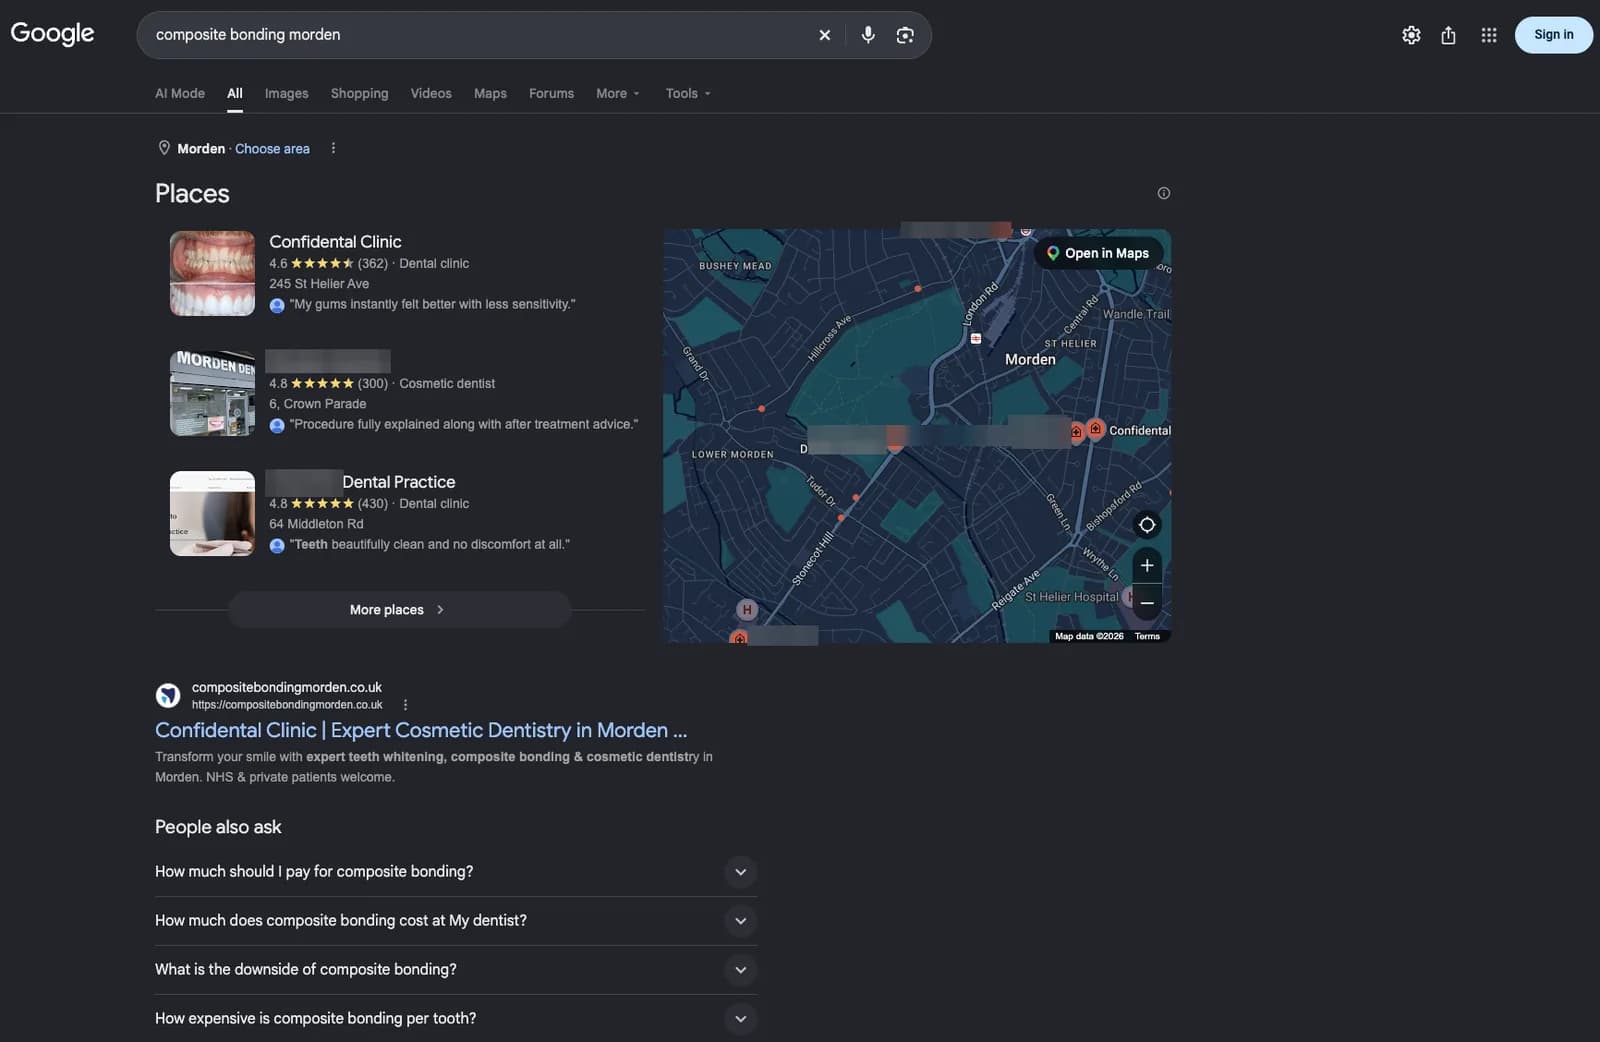Click the search query input field
Viewport: 1600px width, 1042px height.
[480, 35]
